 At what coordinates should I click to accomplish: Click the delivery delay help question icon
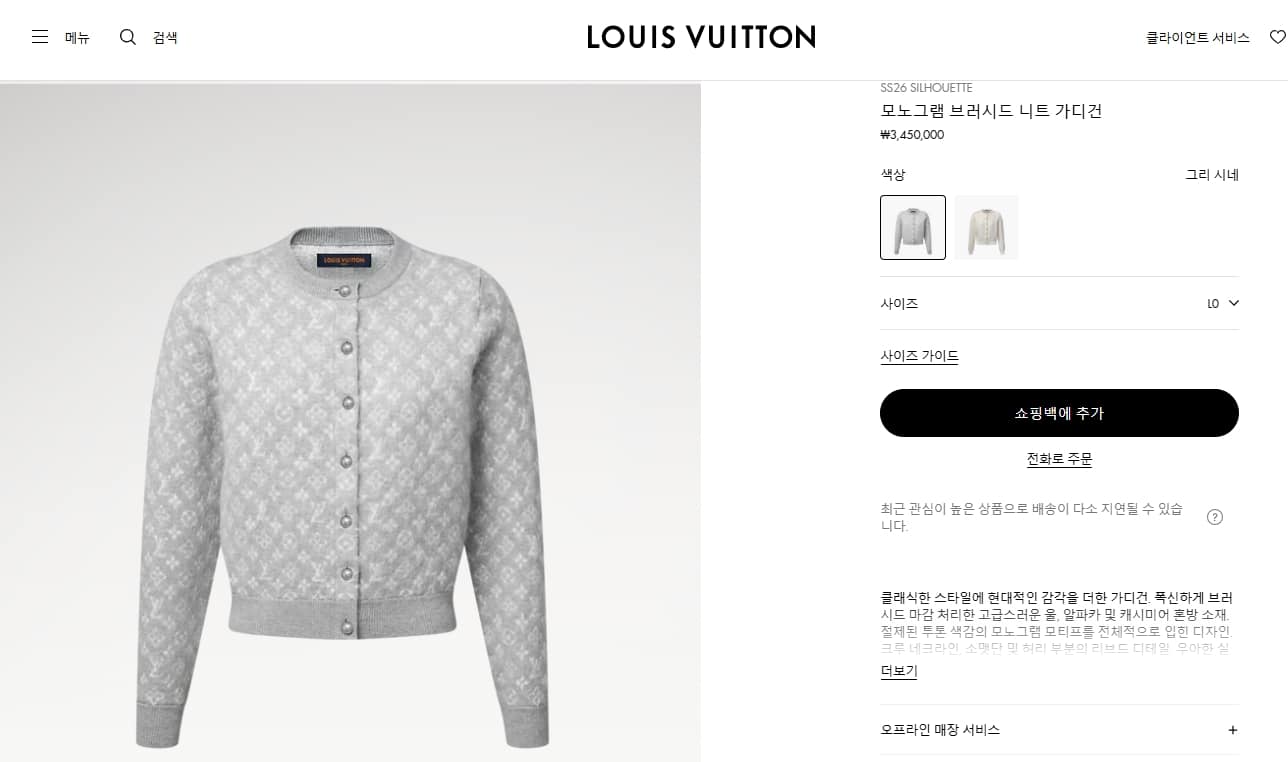(1215, 517)
